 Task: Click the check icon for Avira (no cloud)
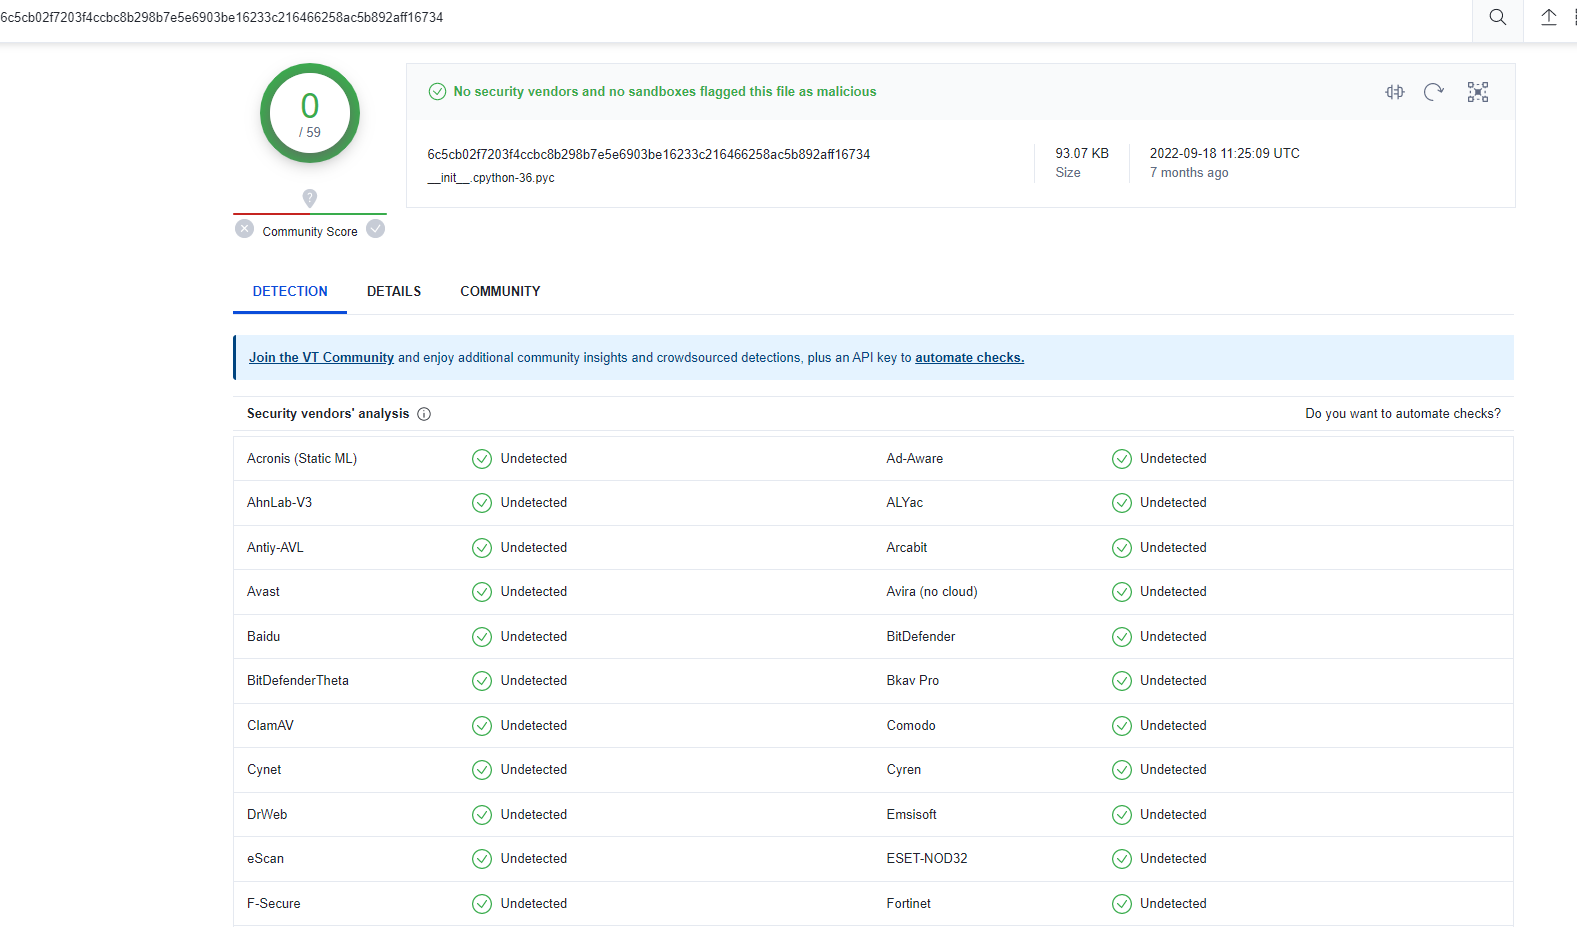1122,592
